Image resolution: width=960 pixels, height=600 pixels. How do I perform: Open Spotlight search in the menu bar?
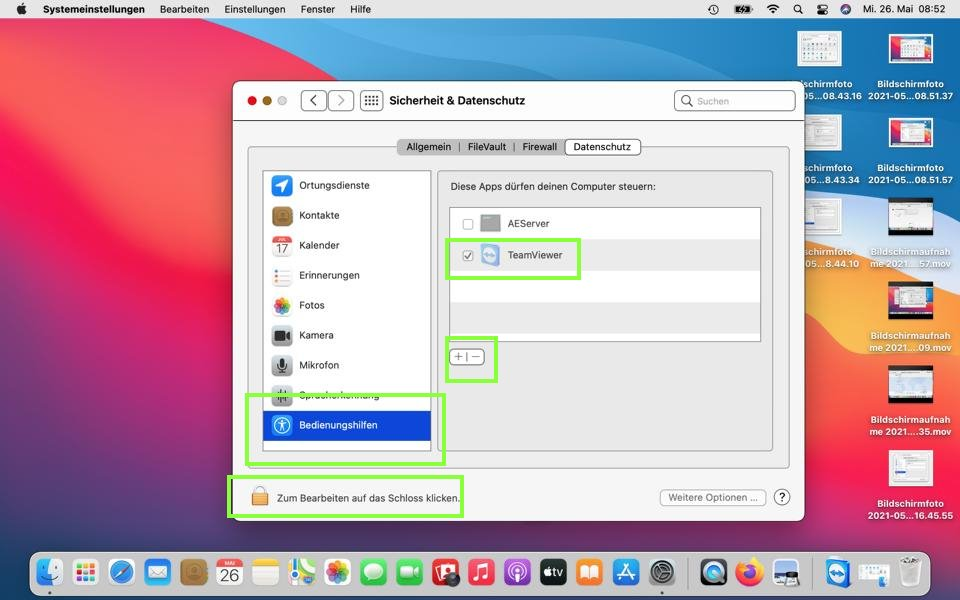798,9
